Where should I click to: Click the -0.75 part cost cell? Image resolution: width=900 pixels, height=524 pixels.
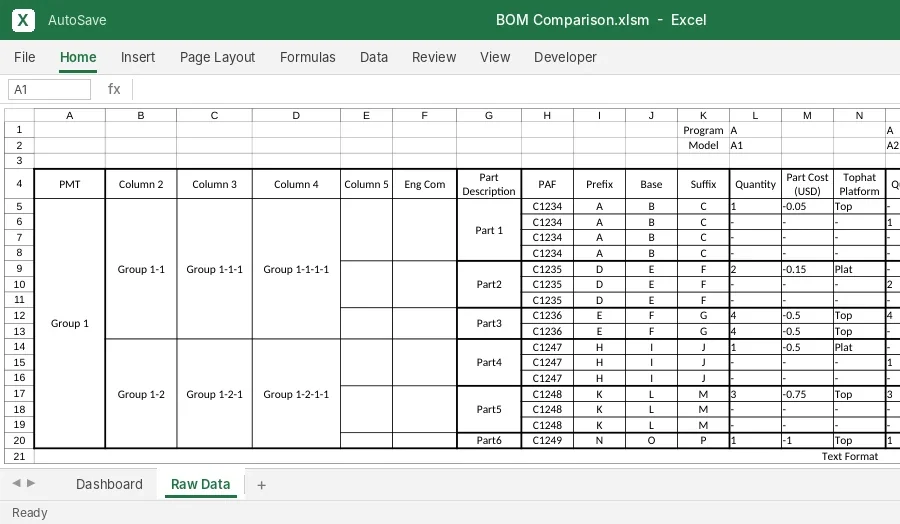pos(807,394)
